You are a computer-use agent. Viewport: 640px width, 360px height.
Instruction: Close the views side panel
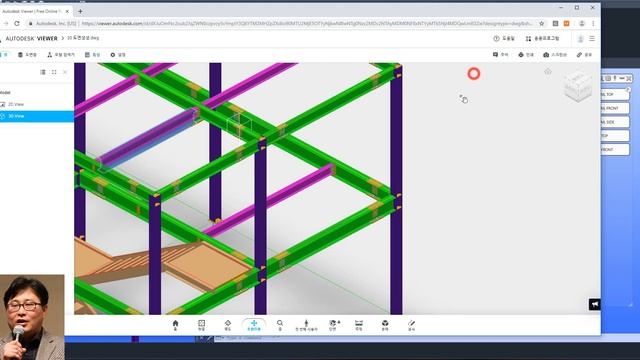point(65,72)
